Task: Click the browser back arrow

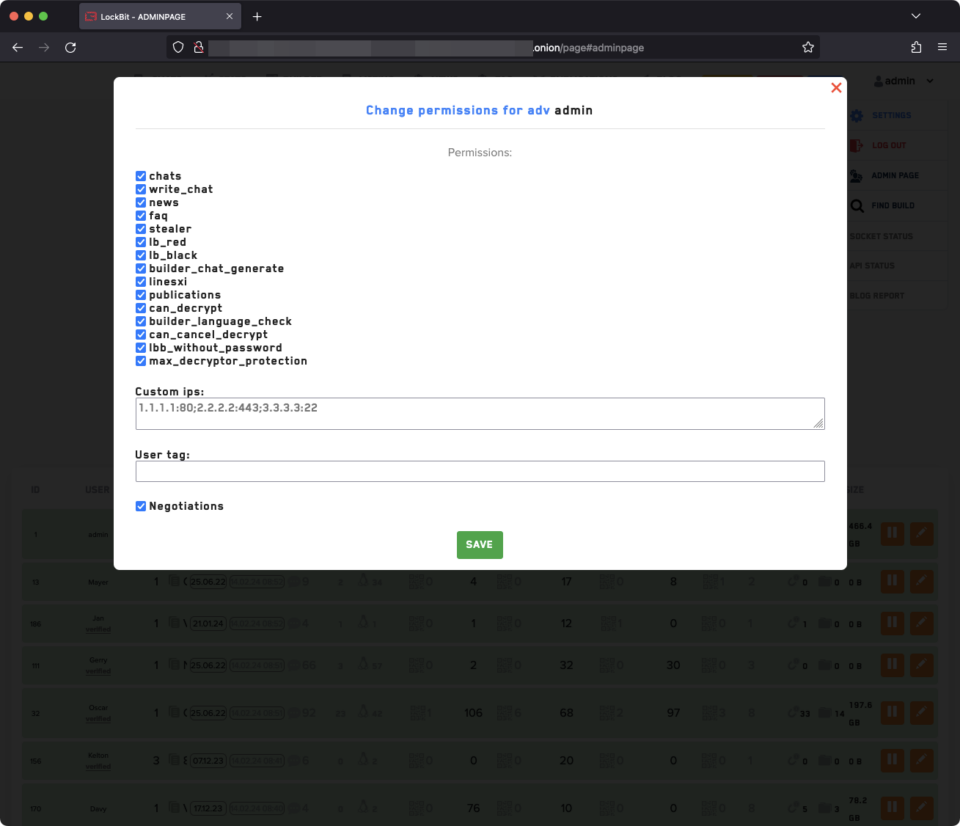Action: [17, 47]
